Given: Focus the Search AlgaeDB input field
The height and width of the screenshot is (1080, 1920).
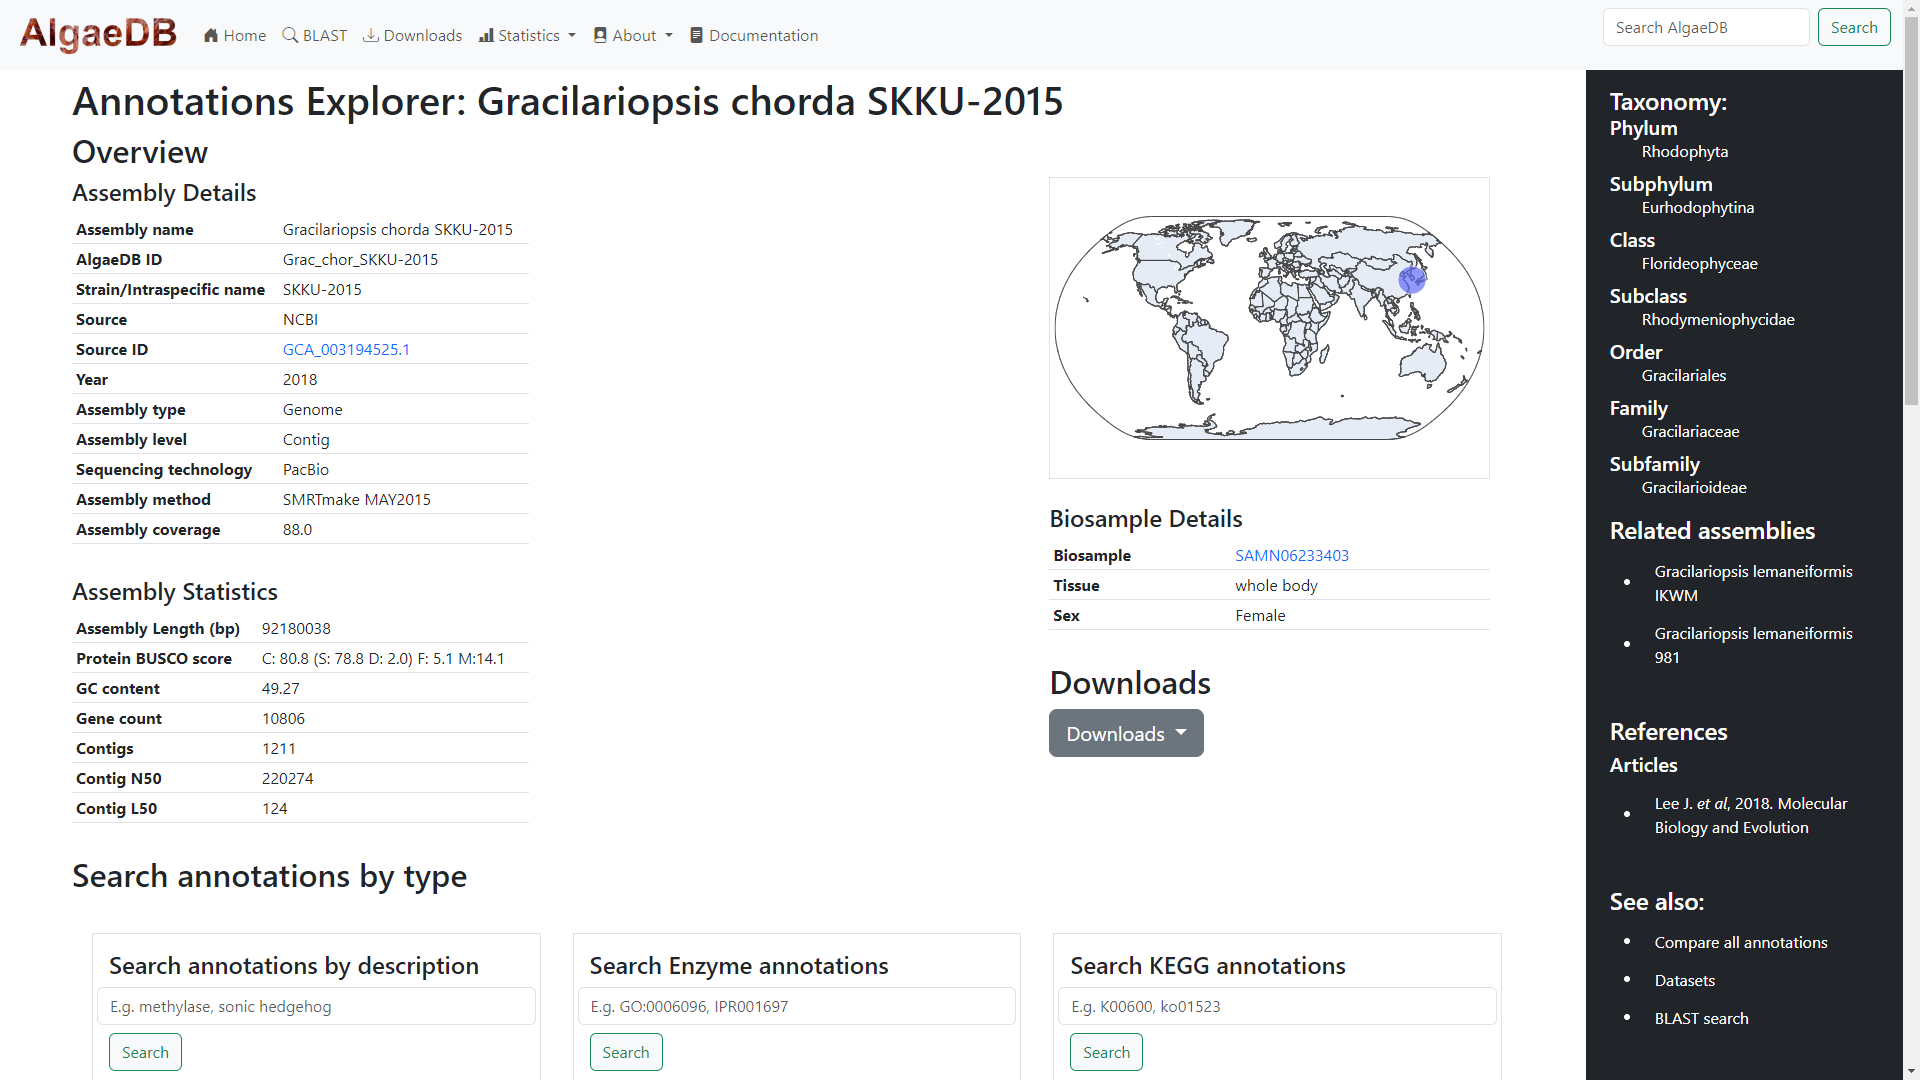Looking at the screenshot, I should coord(1706,27).
